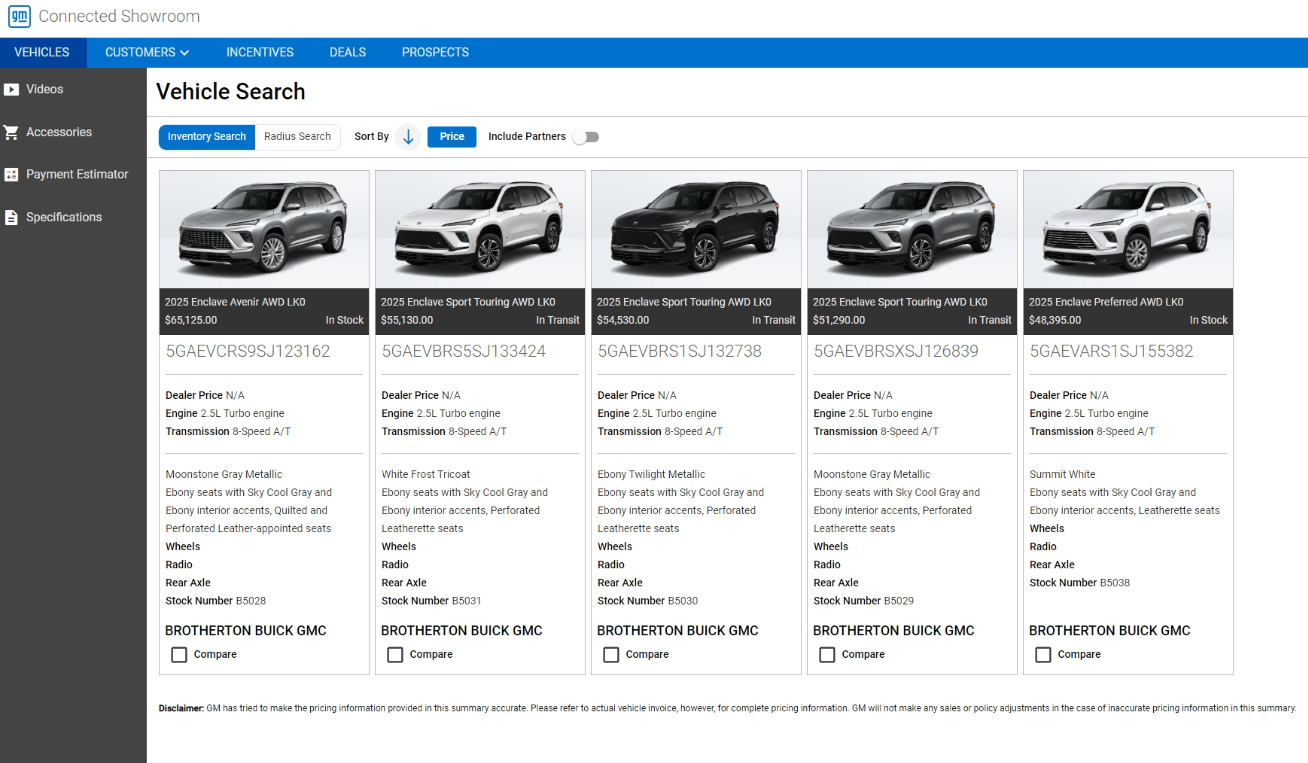This screenshot has width=1308, height=763.
Task: Check Compare for Enclave Avenir B5028
Action: coord(179,655)
